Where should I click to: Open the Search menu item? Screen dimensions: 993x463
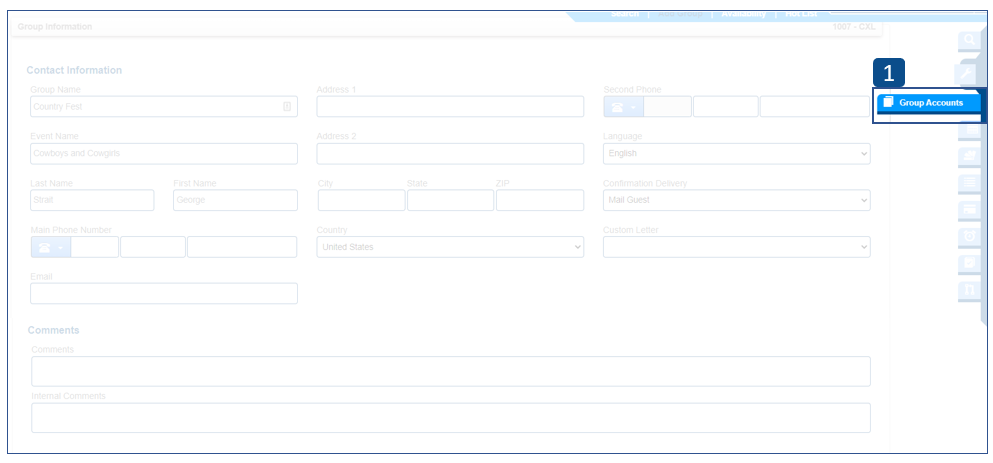(x=625, y=14)
